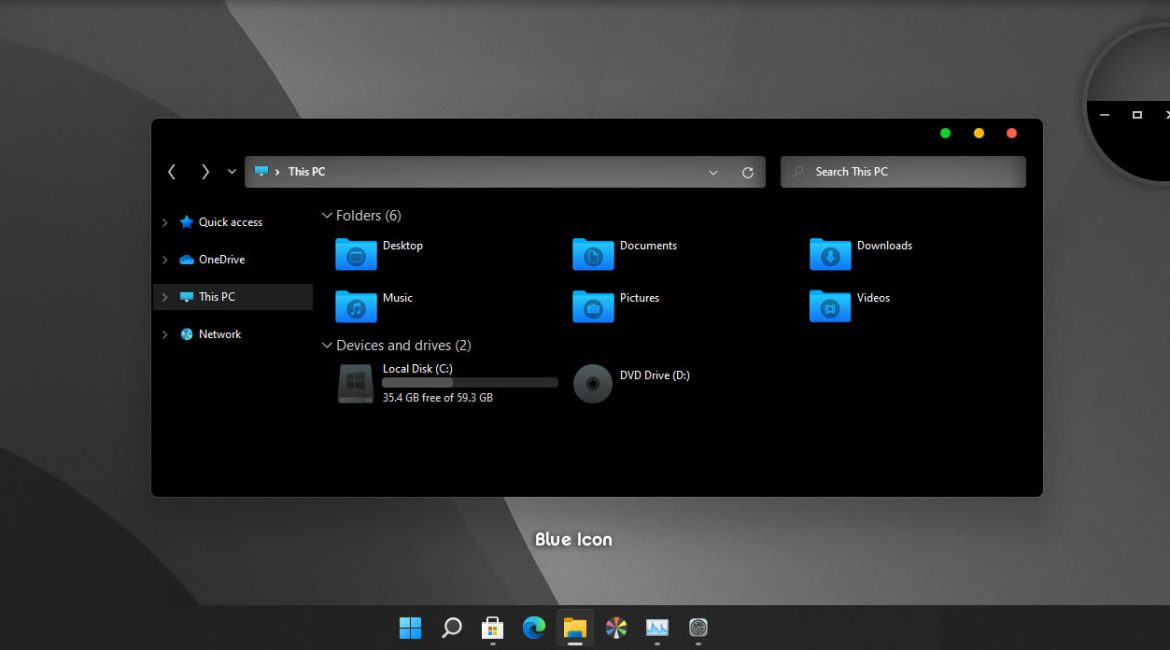Viewport: 1170px width, 650px height.
Task: Open the Videos folder icon
Action: [x=830, y=306]
